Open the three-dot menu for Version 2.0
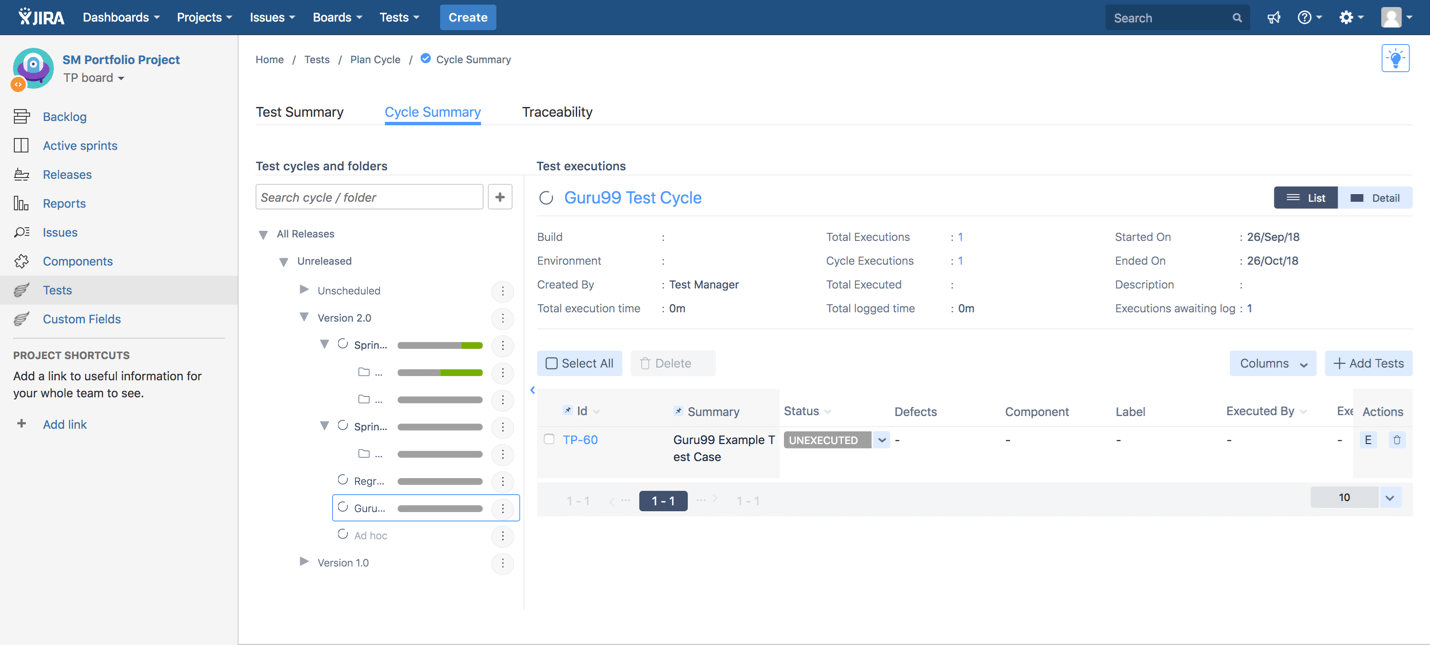1430x645 pixels. 503,318
